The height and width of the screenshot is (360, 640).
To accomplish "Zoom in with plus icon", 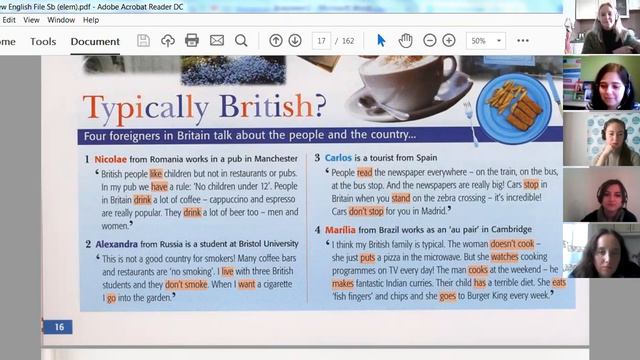I will [449, 40].
